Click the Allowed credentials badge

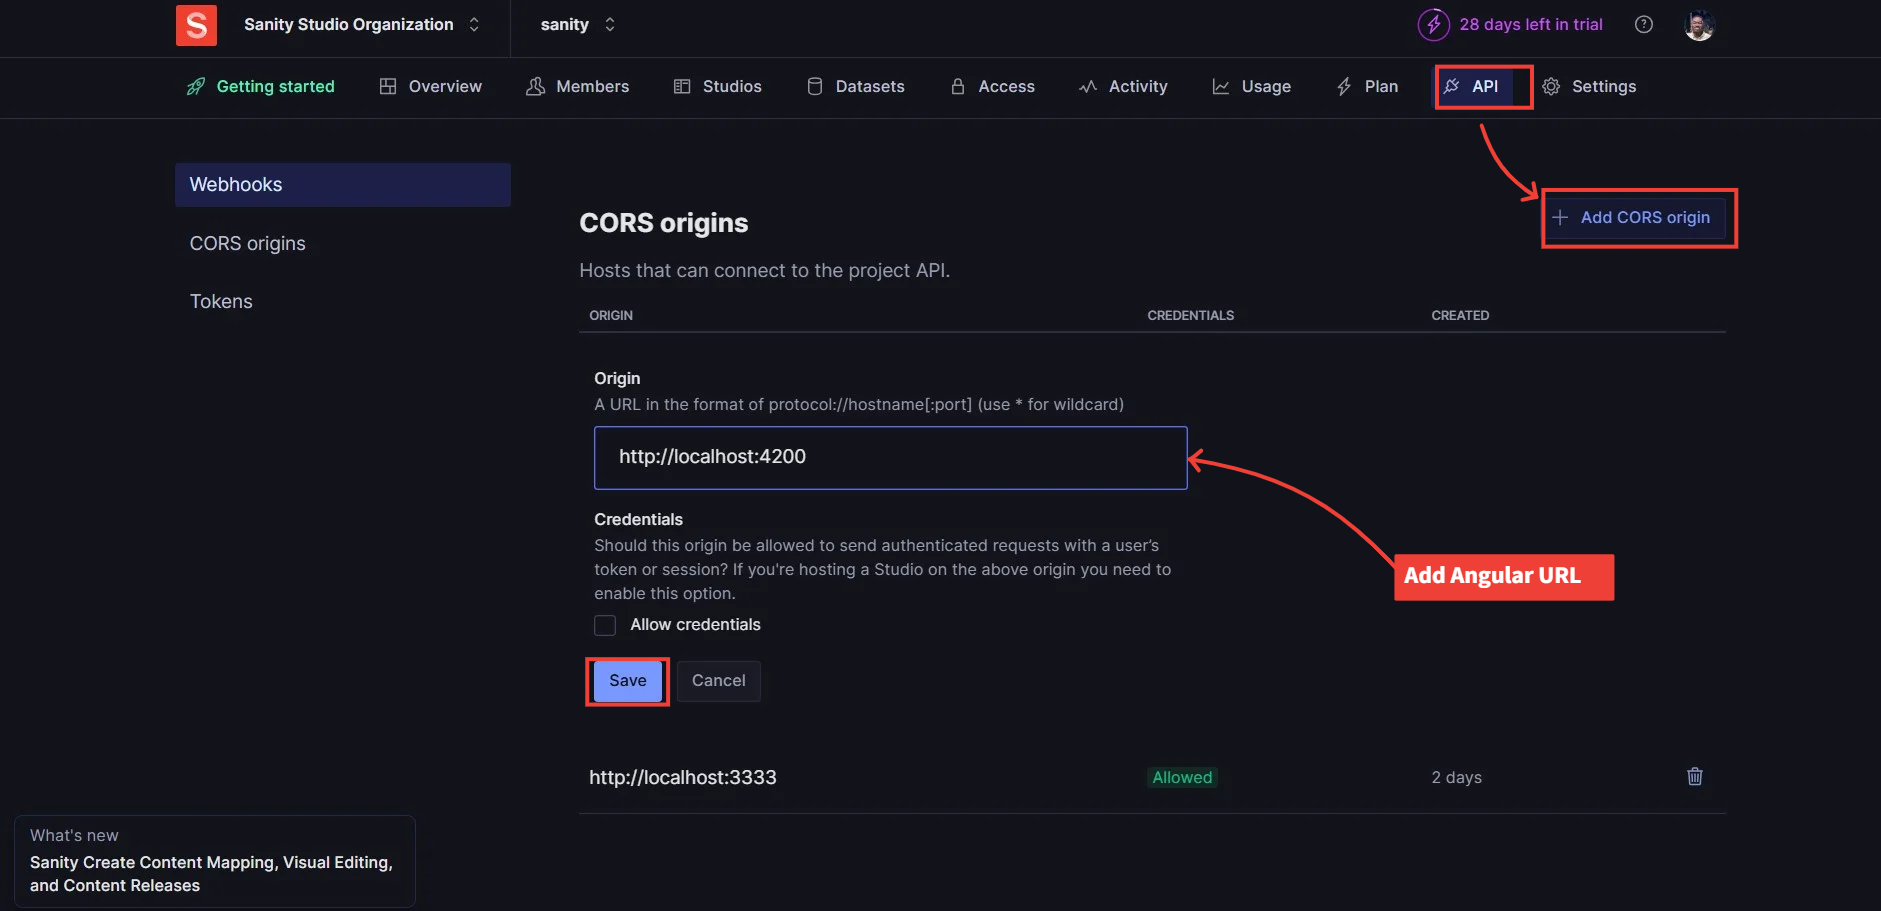pos(1182,778)
